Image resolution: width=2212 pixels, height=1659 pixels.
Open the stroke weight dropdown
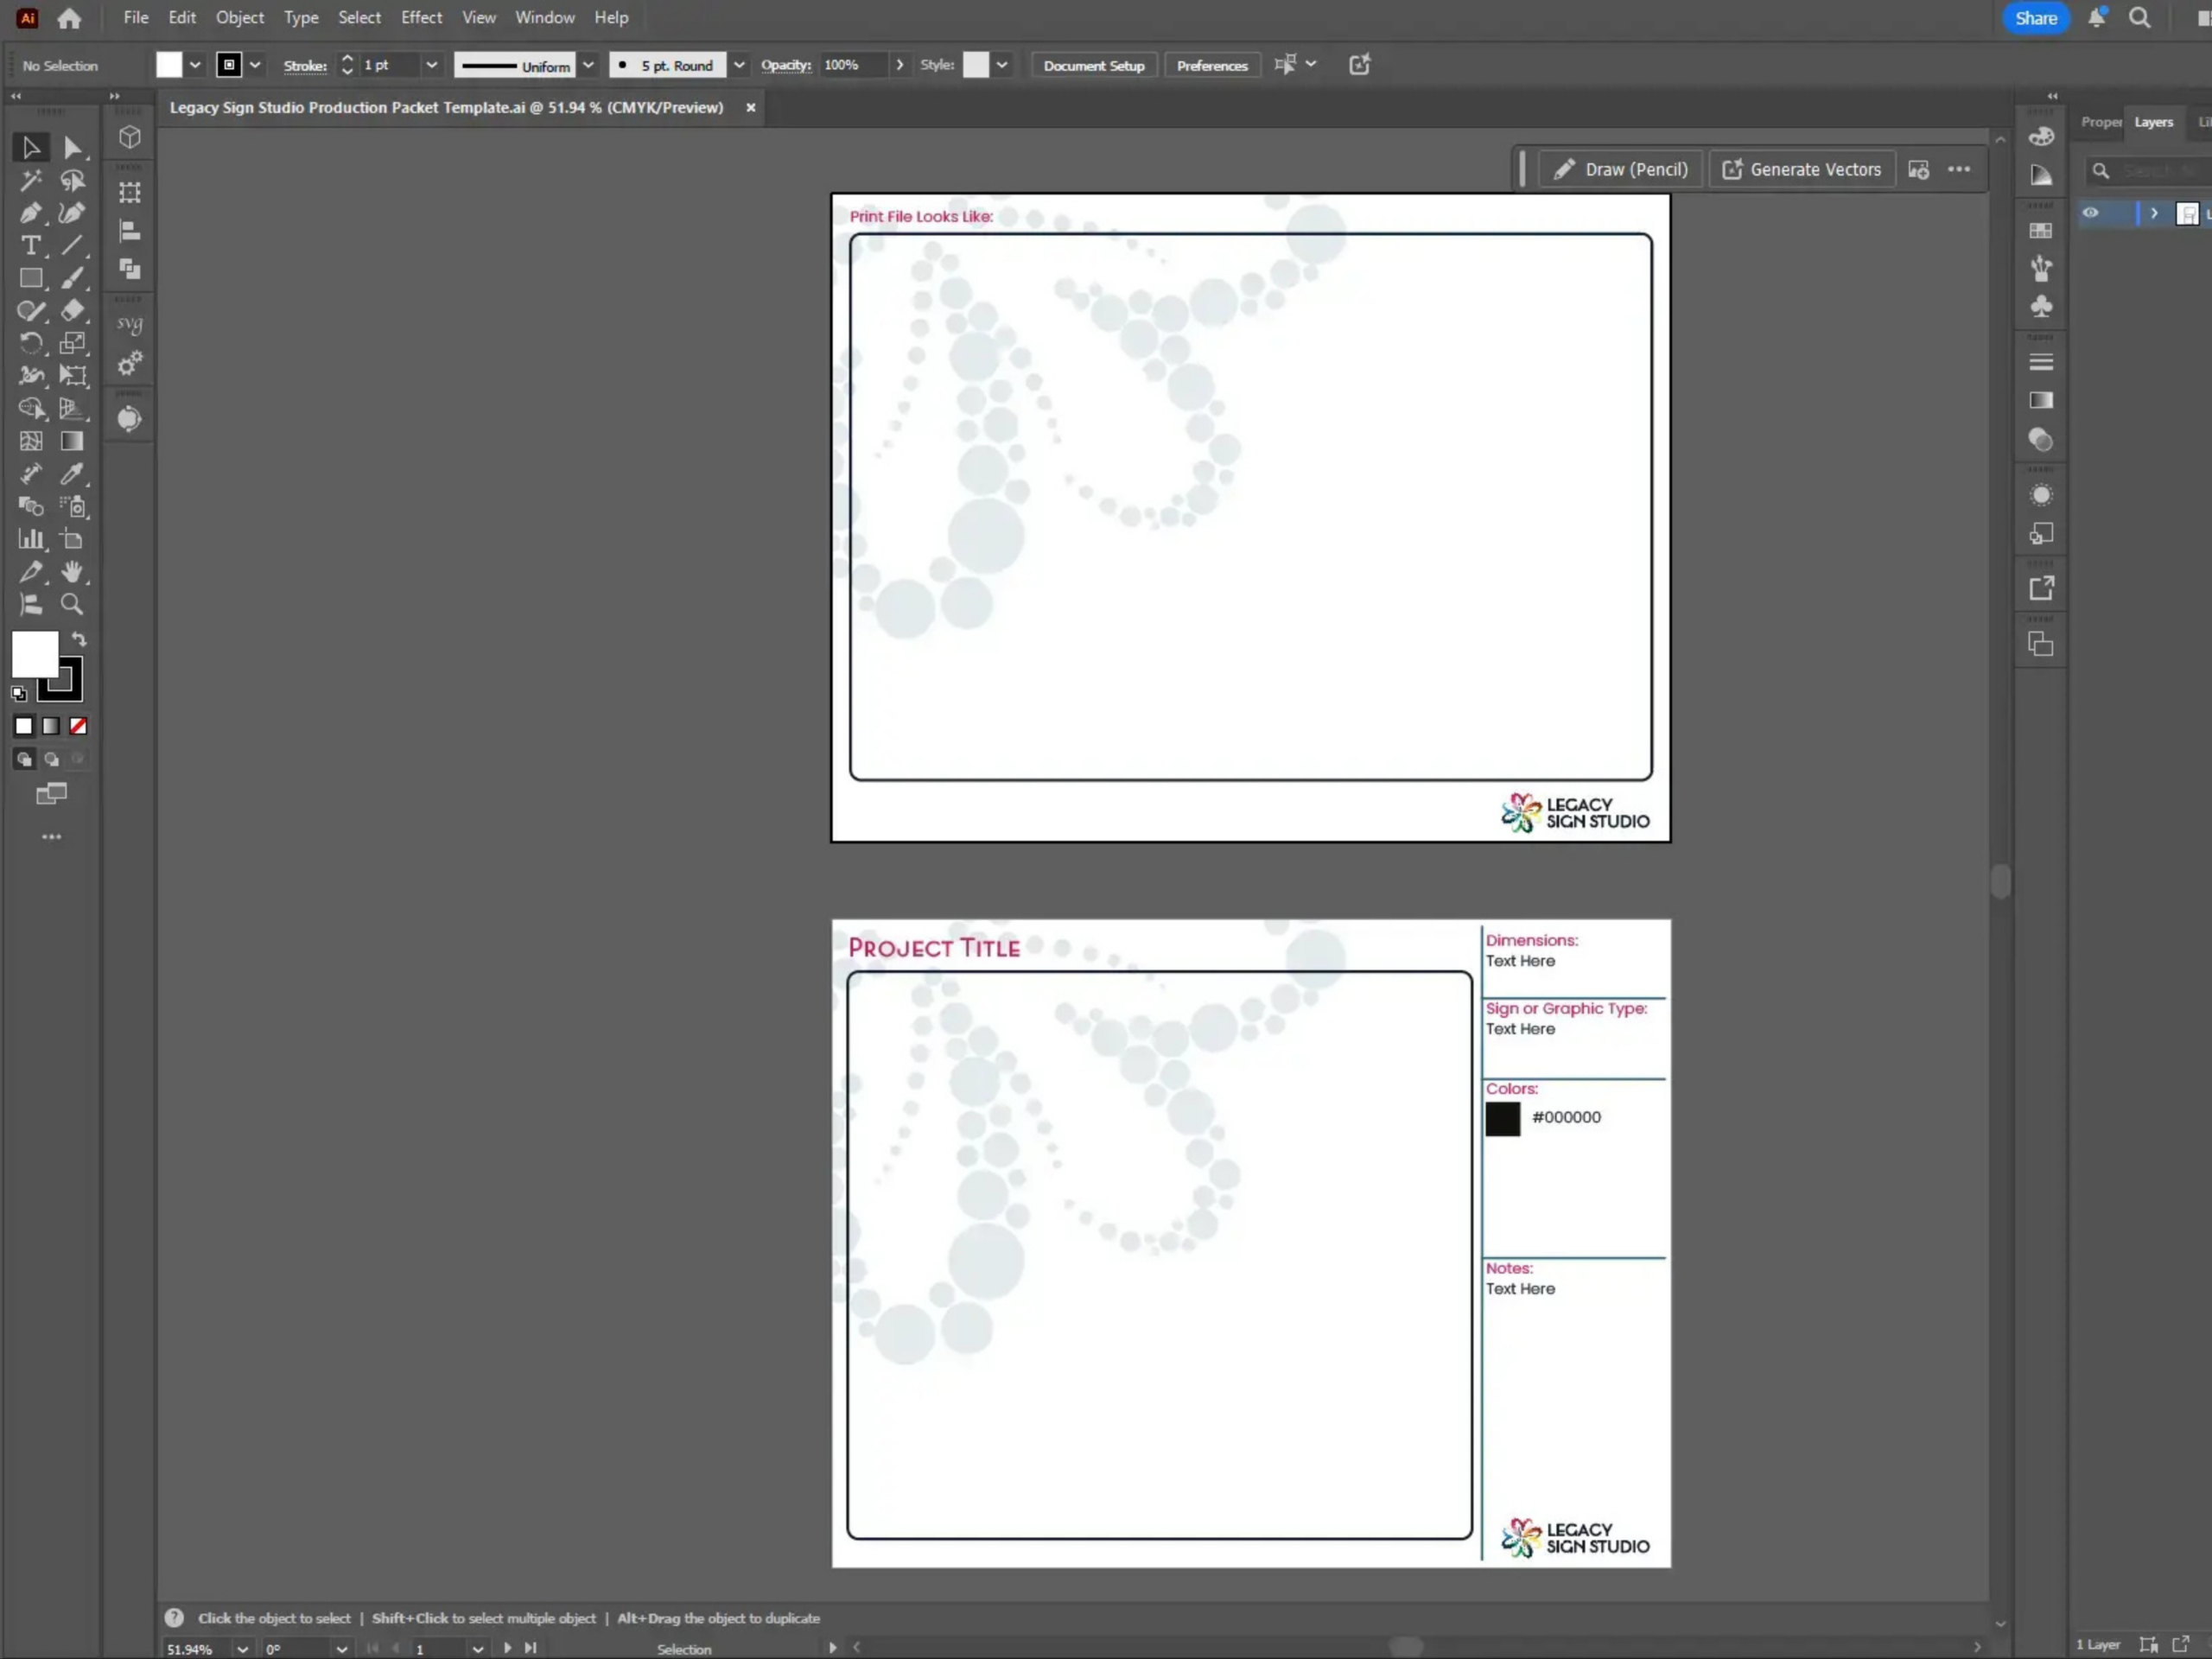pyautogui.click(x=431, y=65)
